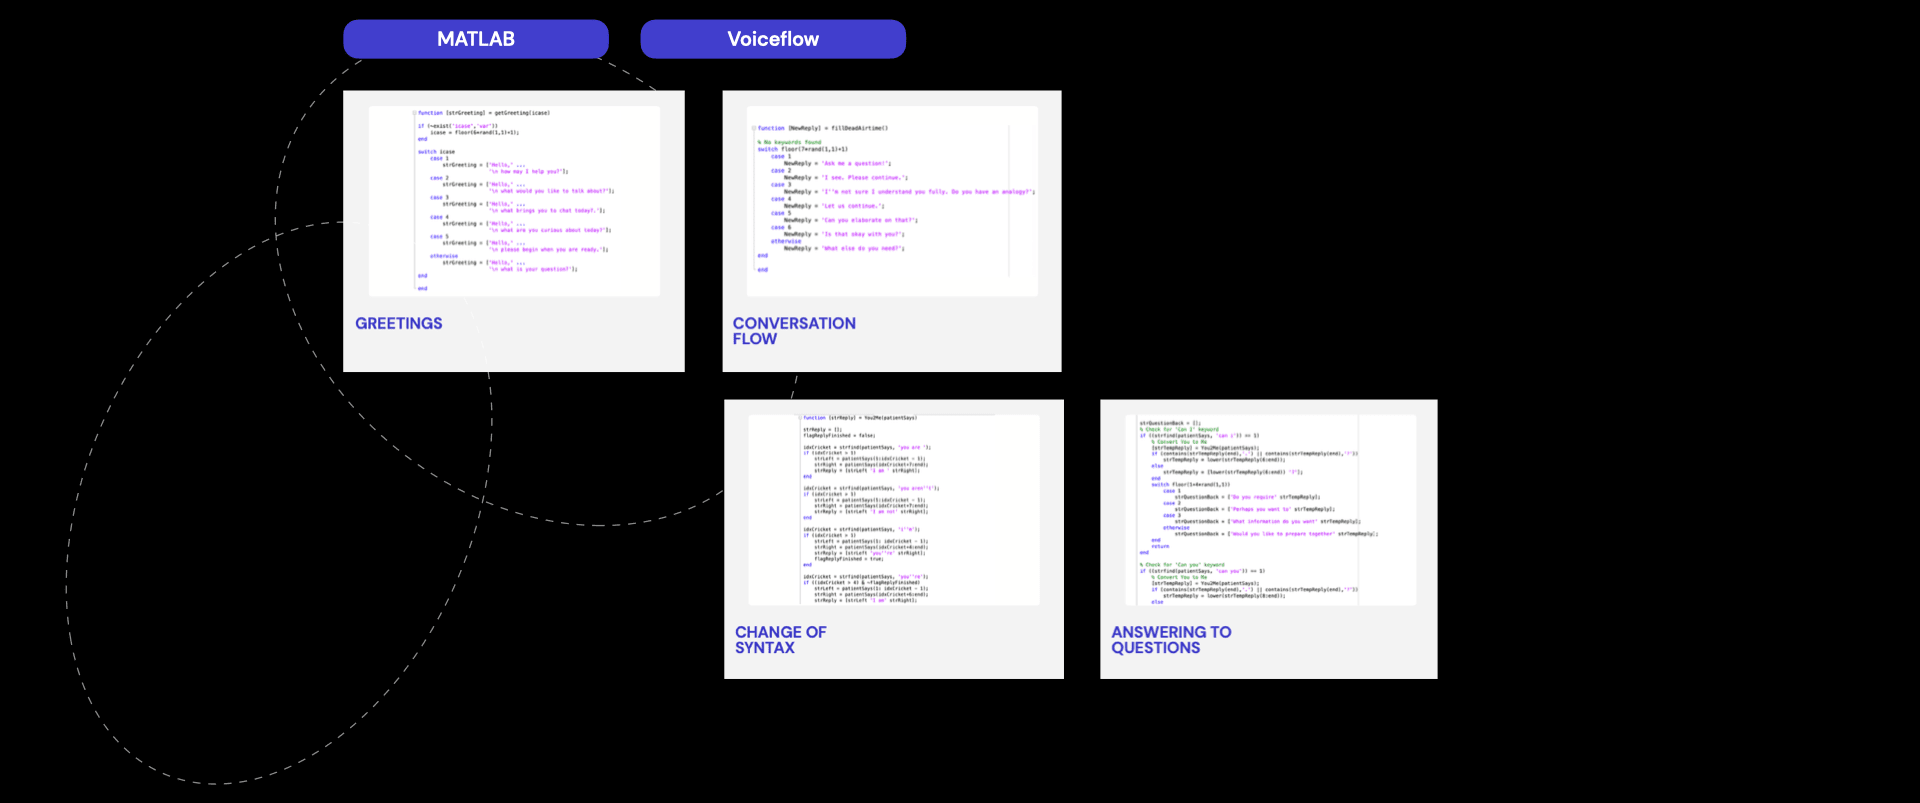This screenshot has width=1920, height=803.
Task: Open the Greetings code thumbnail
Action: (x=514, y=201)
